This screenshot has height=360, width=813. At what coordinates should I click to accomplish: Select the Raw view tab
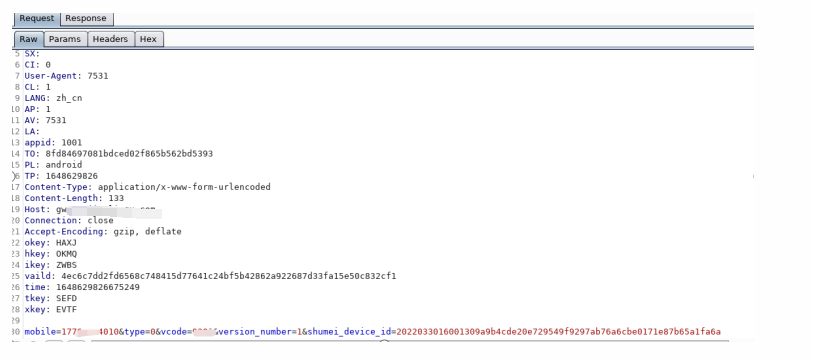[29, 39]
